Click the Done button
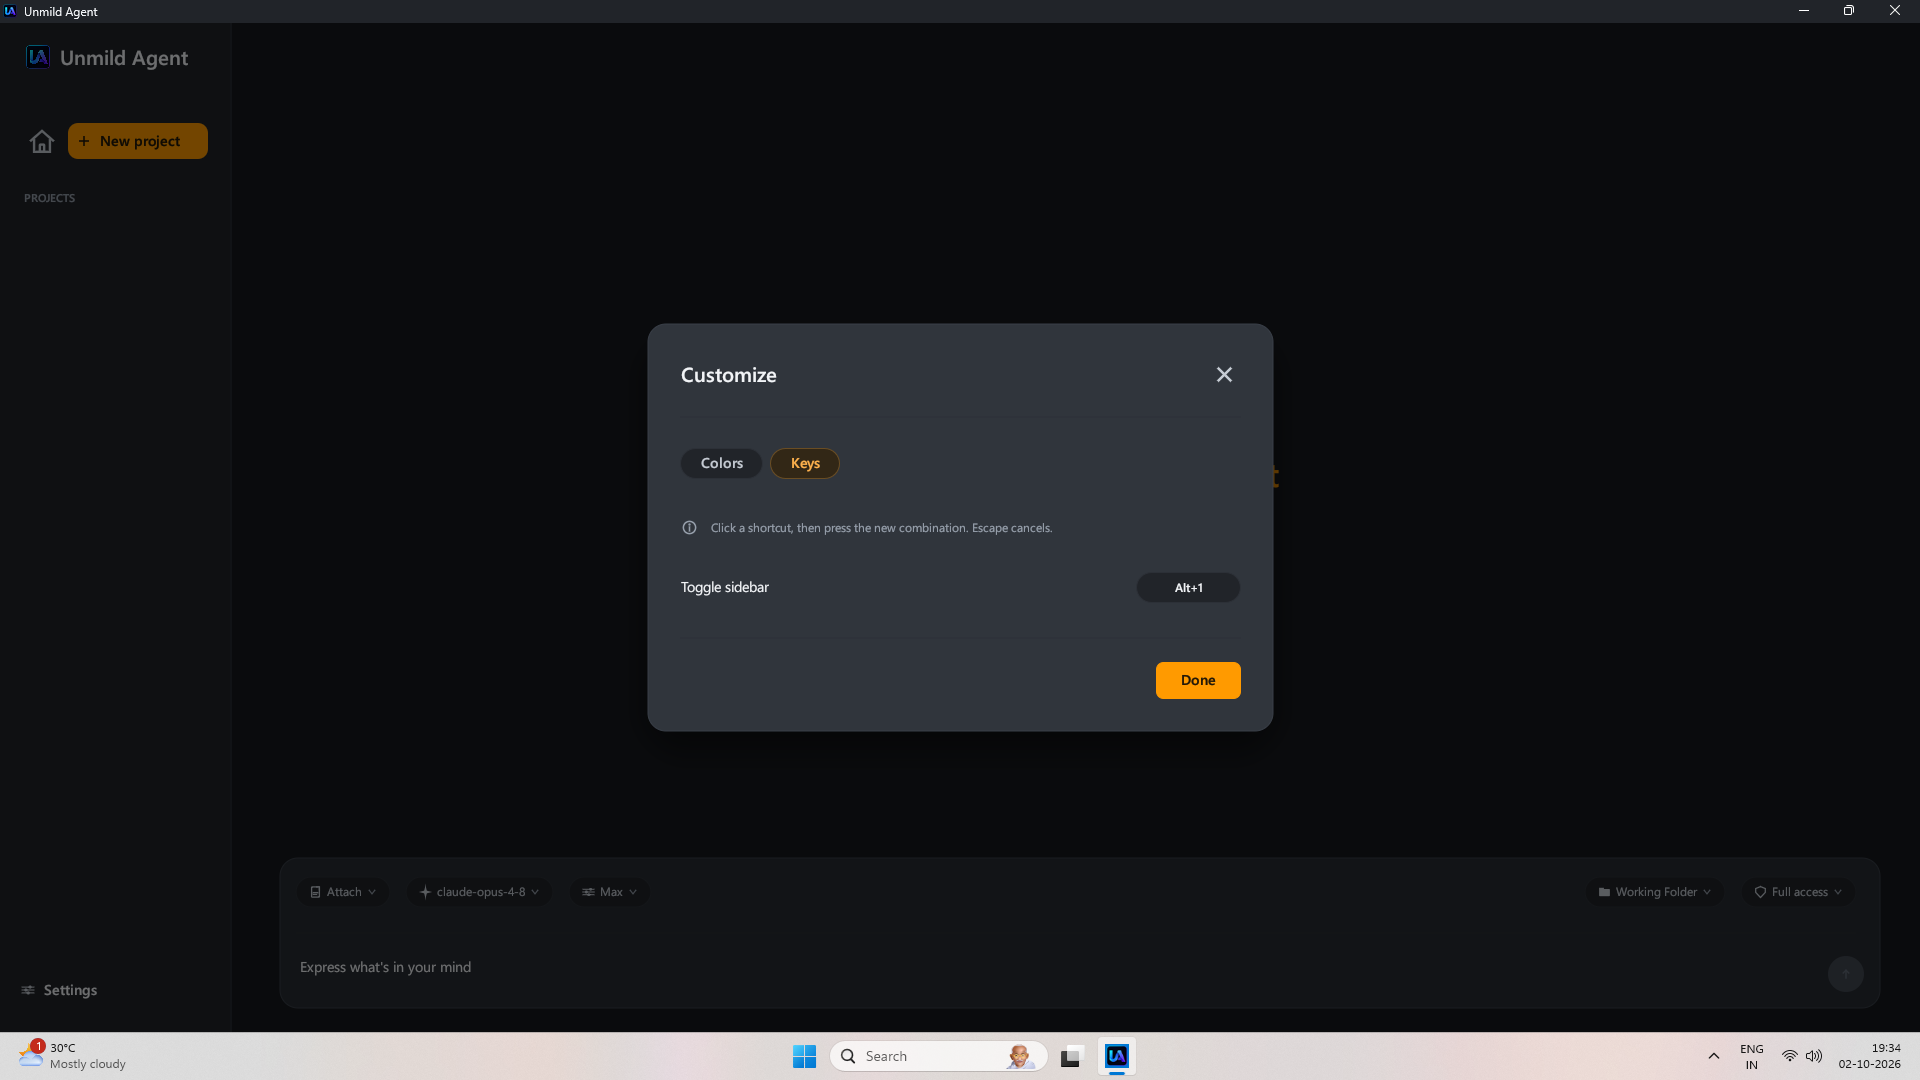 pos(1198,680)
